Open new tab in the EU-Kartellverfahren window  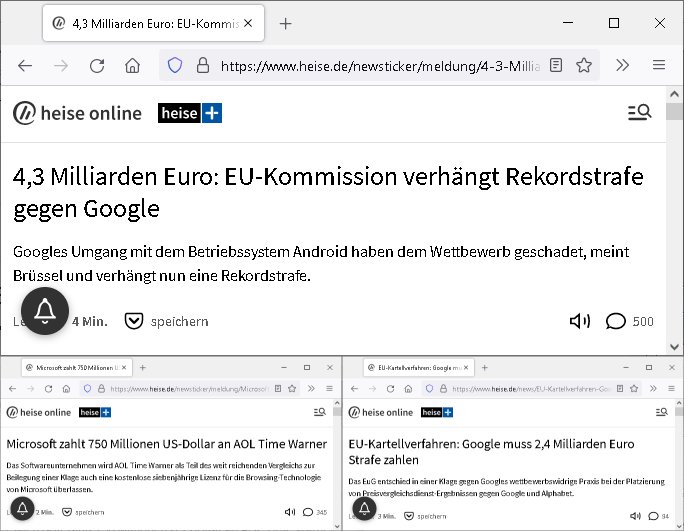tap(485, 368)
